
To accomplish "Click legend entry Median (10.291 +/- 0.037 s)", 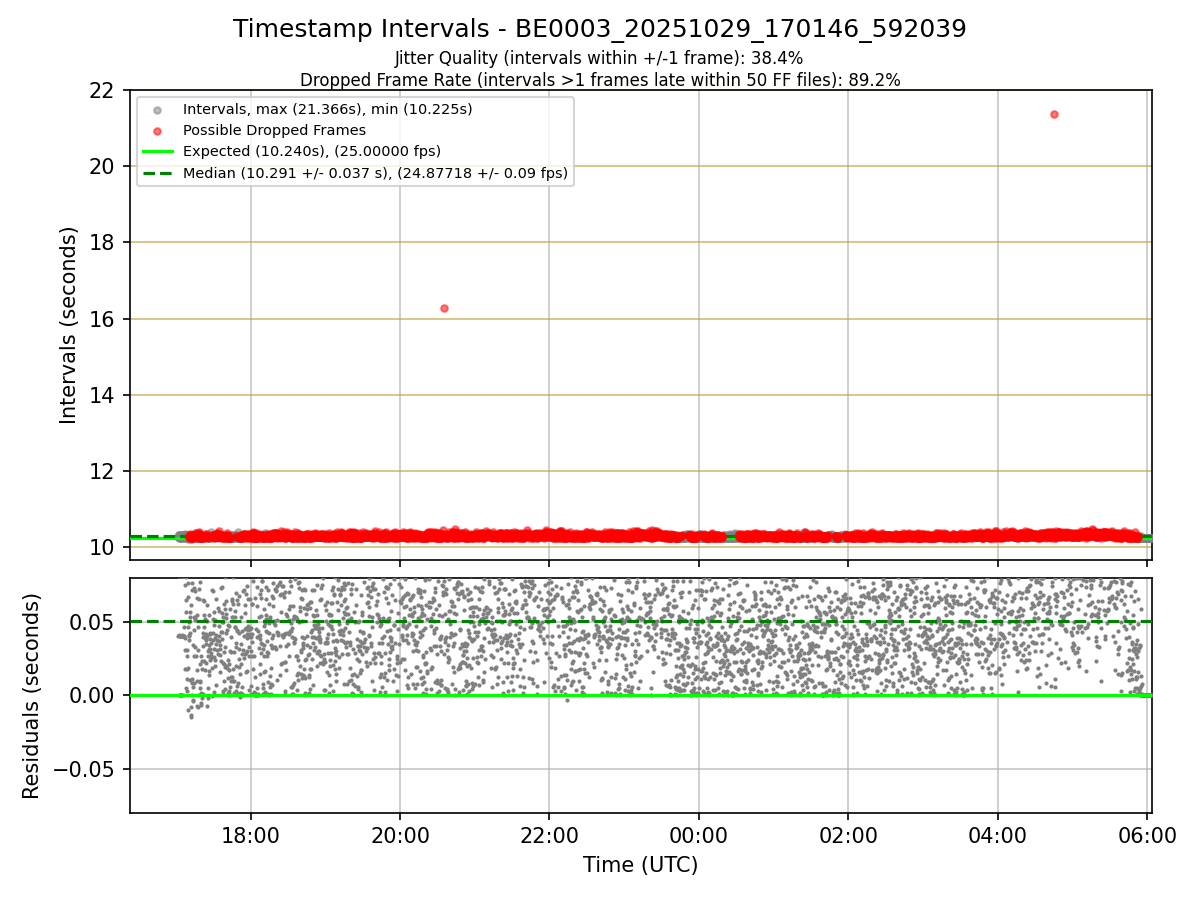I will [375, 173].
